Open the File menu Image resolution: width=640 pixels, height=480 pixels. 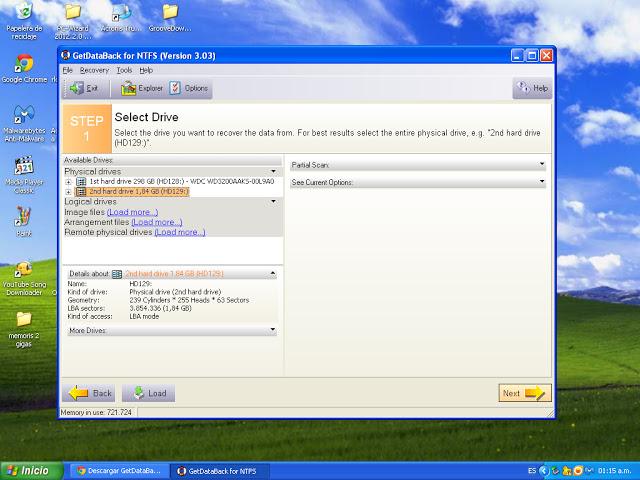click(x=67, y=71)
